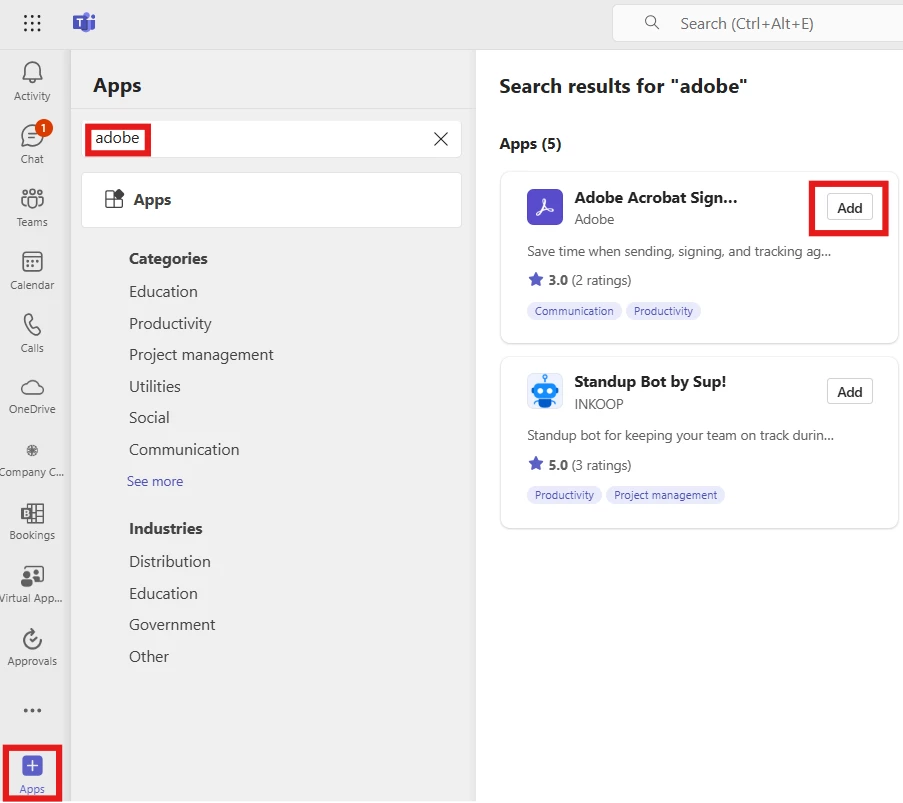This screenshot has width=903, height=803.
Task: Click the Microsoft Teams logo icon
Action: tap(84, 23)
